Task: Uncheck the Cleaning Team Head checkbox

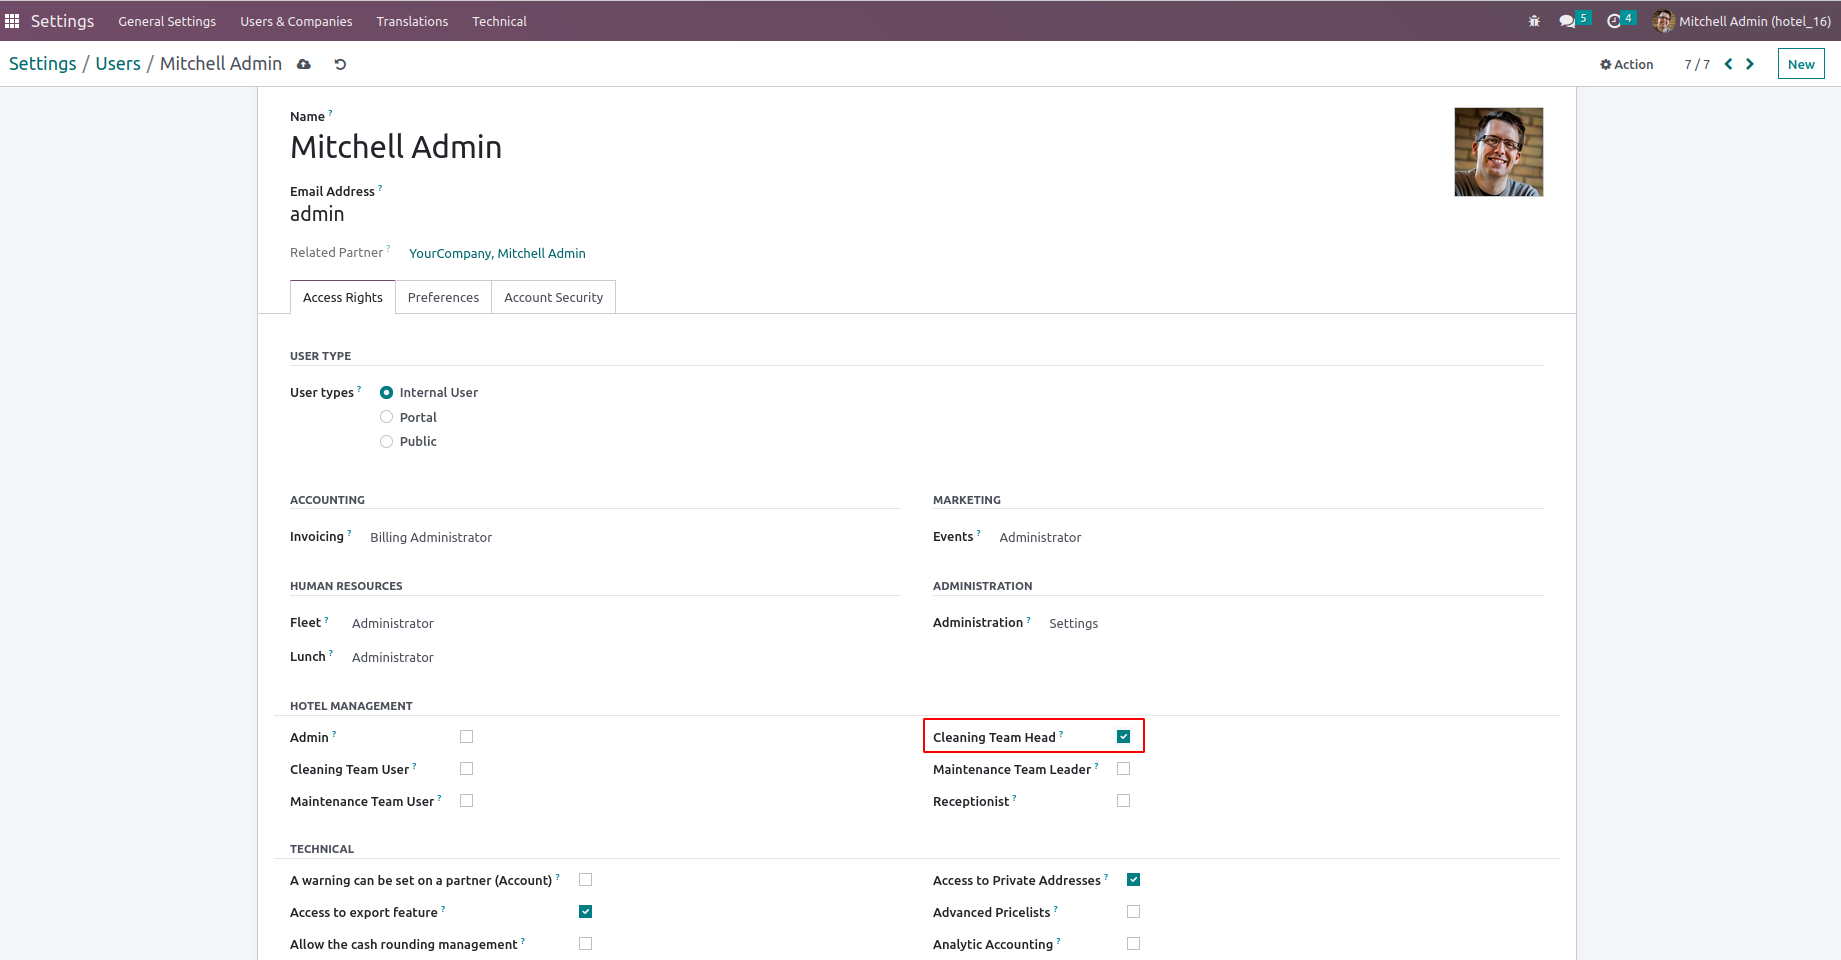Action: pos(1123,737)
